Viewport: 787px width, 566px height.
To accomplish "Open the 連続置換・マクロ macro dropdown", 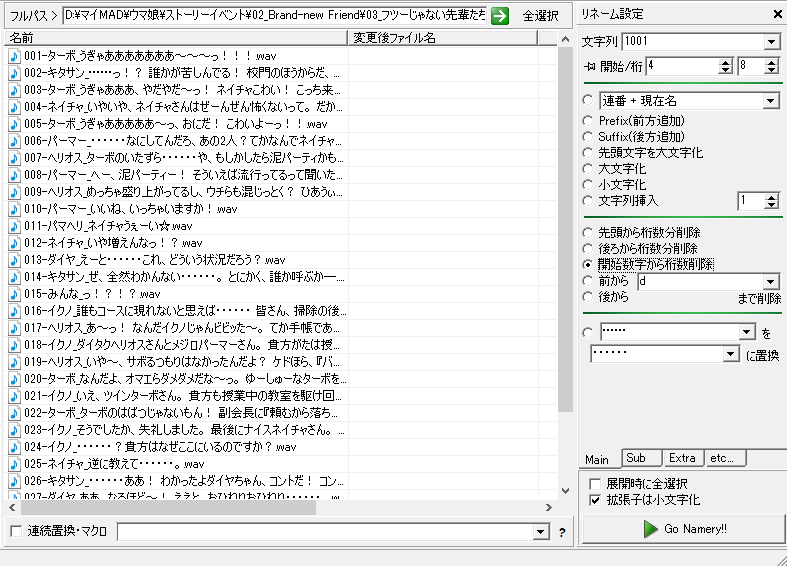I will (x=541, y=531).
